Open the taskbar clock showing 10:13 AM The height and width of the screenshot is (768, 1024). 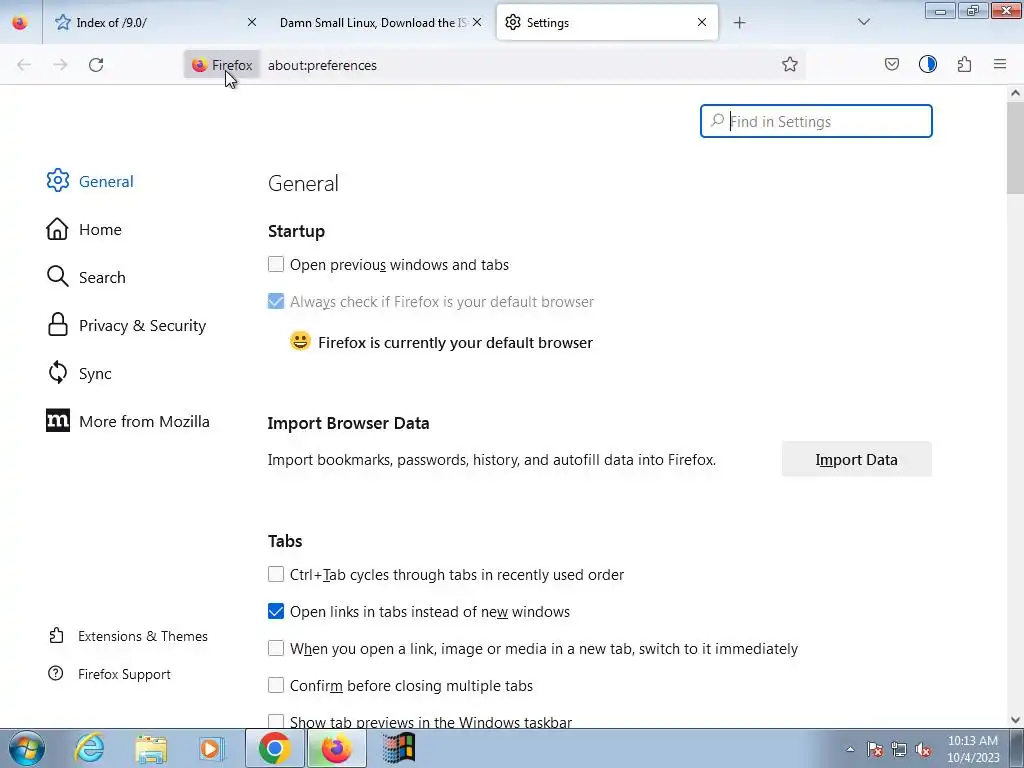[x=973, y=749]
